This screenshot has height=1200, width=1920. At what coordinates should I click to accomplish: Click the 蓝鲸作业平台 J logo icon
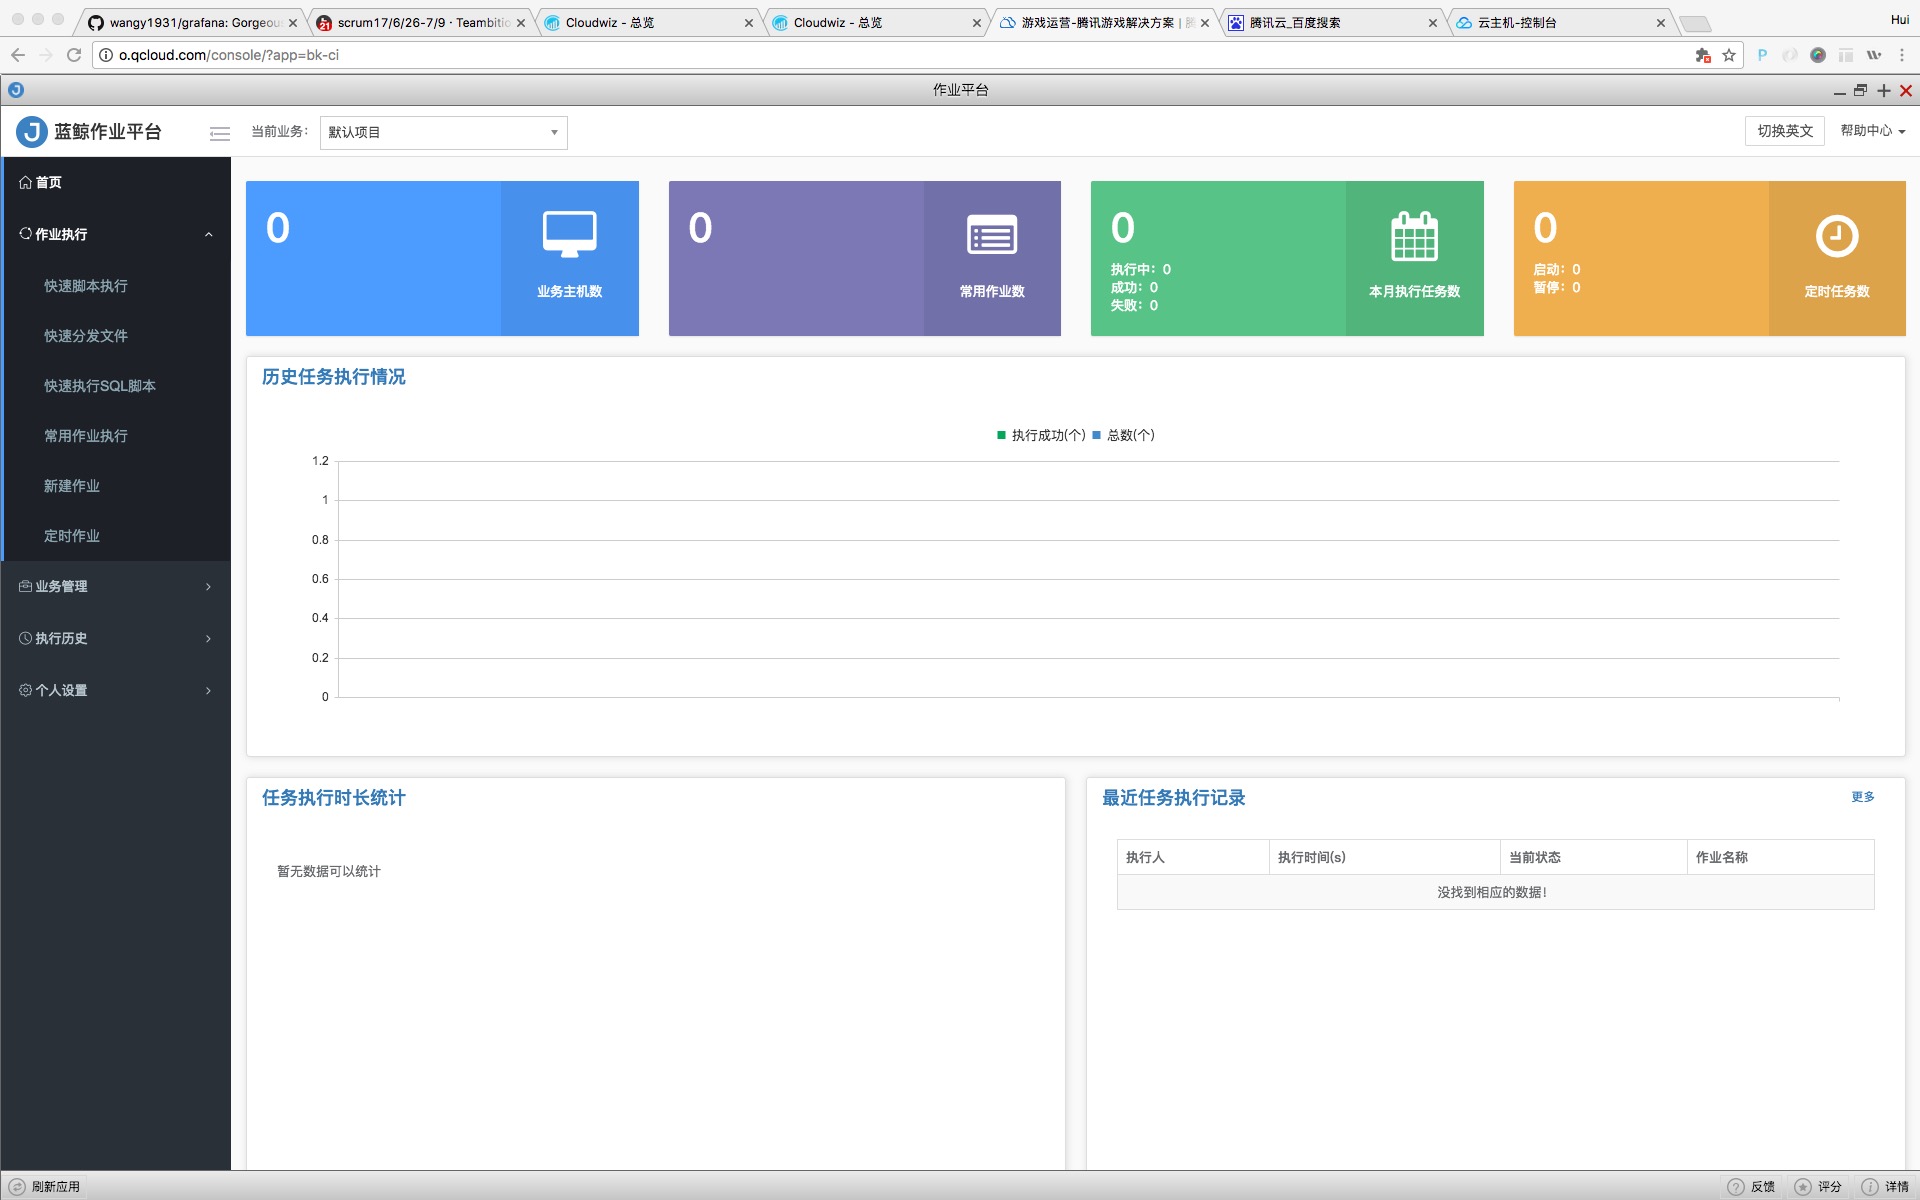point(32,132)
